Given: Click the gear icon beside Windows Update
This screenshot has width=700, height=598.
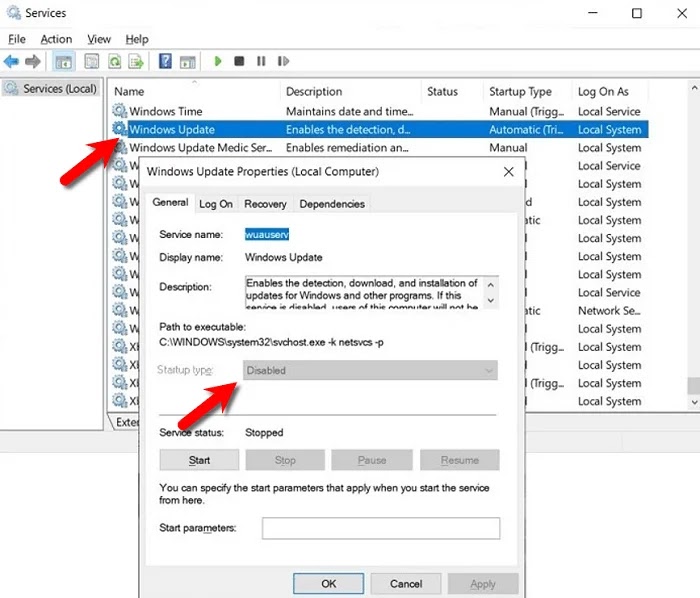Looking at the screenshot, I should 120,129.
